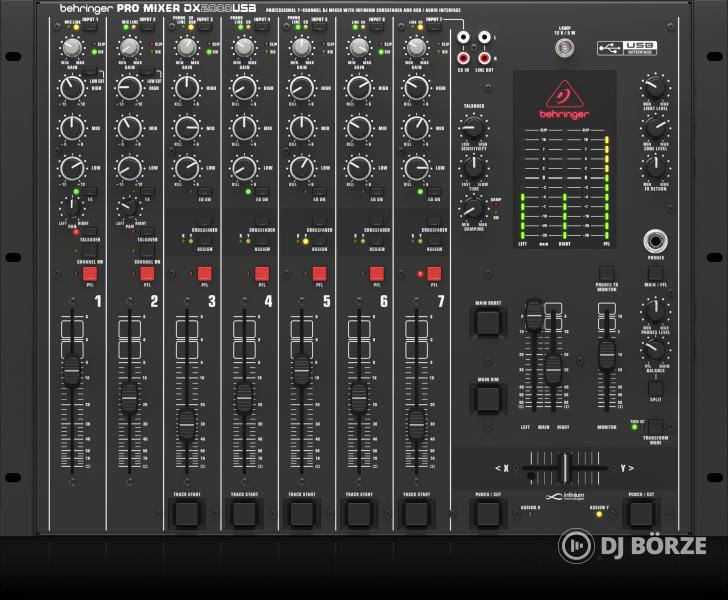
Task: Toggle the Input 1 Mic/Line selector
Action: point(90,26)
